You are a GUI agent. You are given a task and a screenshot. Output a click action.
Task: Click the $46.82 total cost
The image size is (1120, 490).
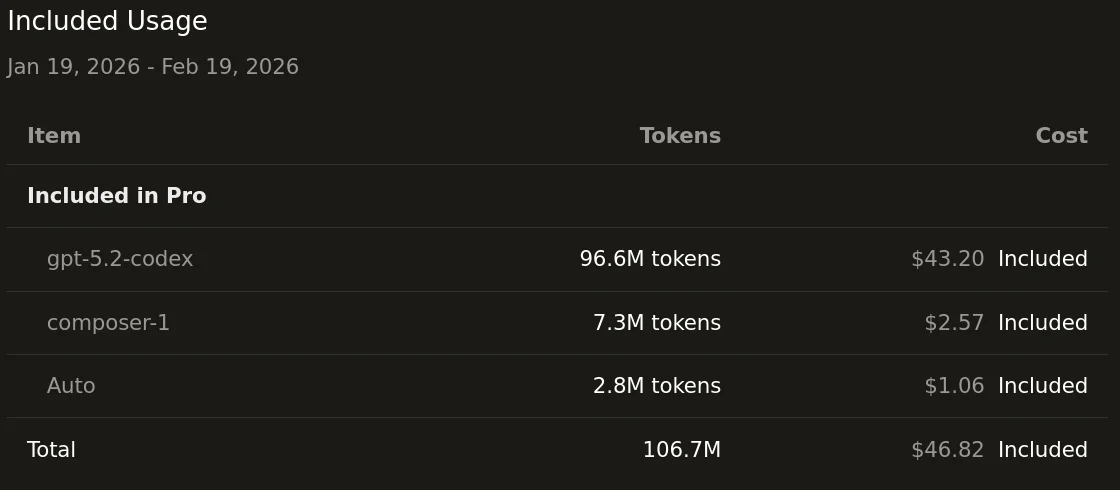pos(947,450)
